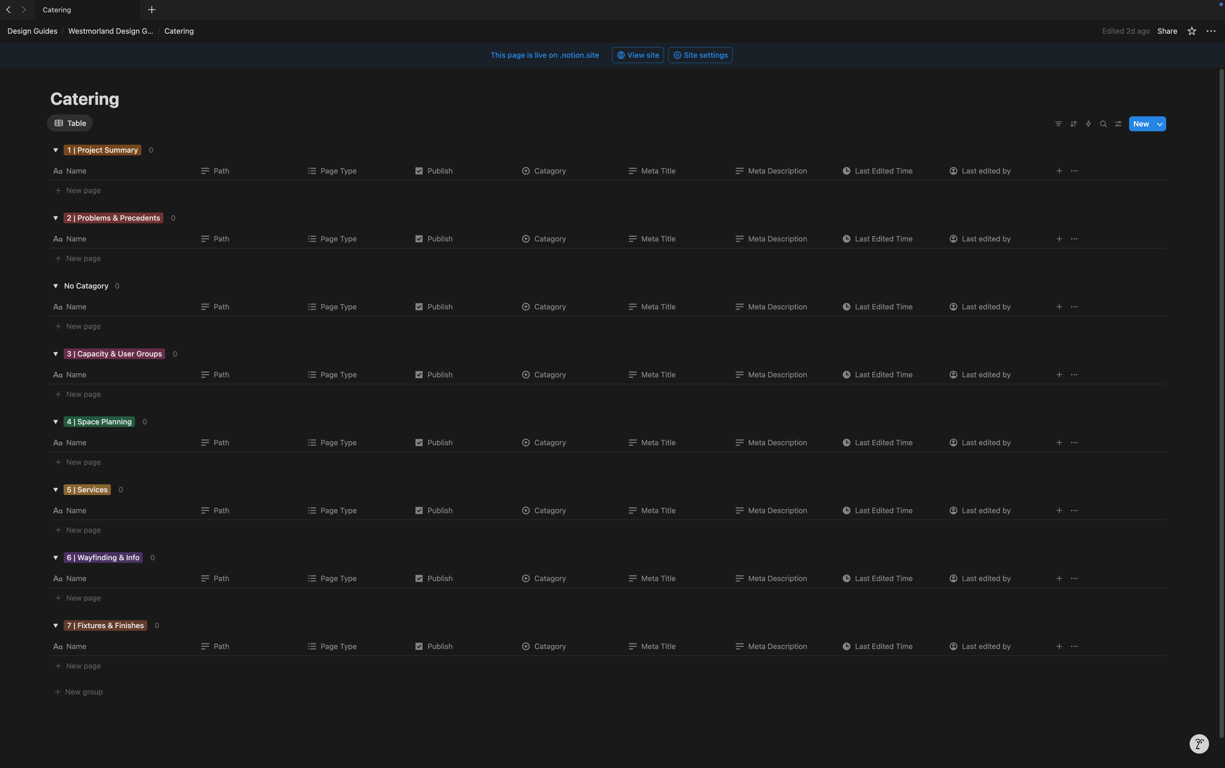Viewport: 1225px width, 768px height.
Task: Add property in Problems & Precedents group
Action: coord(1059,239)
